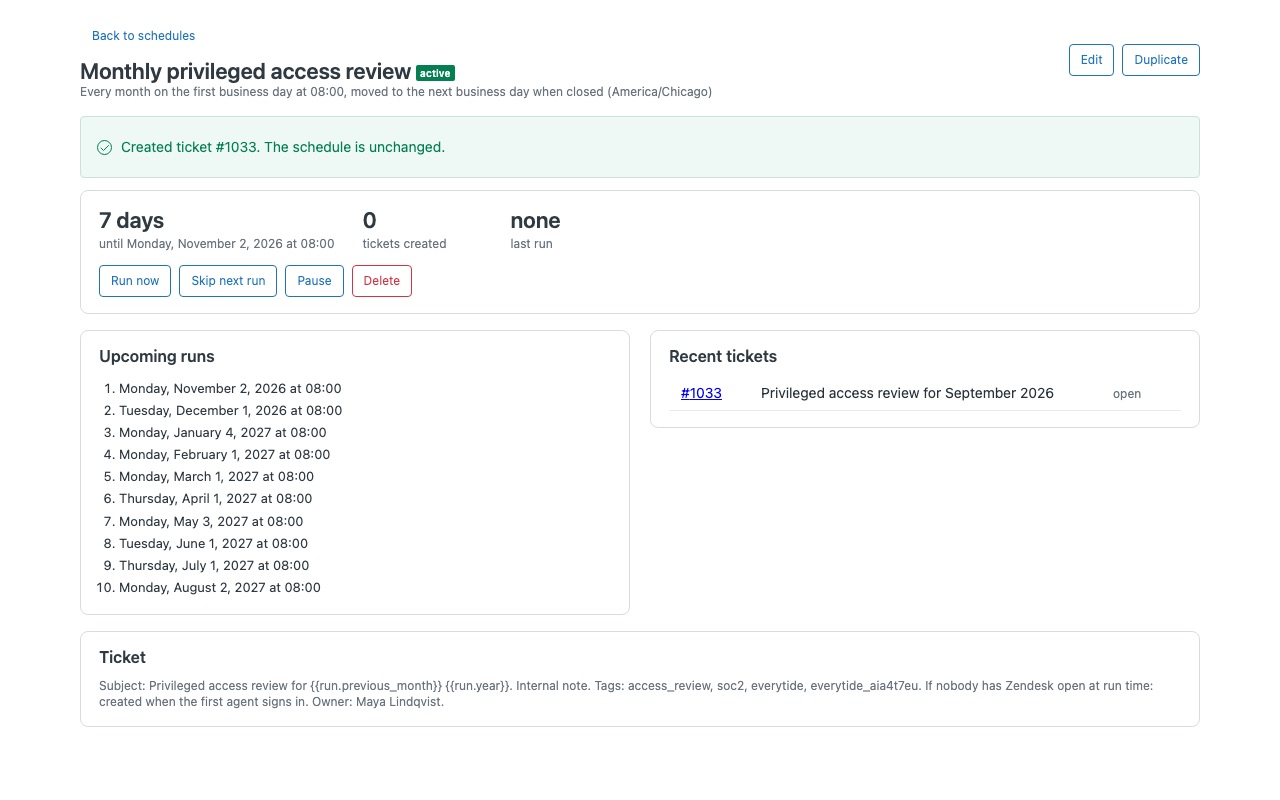Click 'until Monday, November 2, 2026 at 08:00'
The height and width of the screenshot is (800, 1280).
pos(217,244)
